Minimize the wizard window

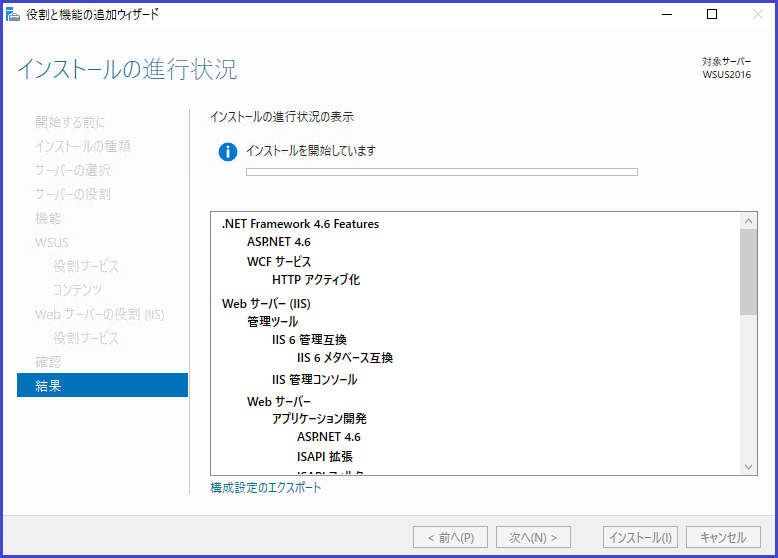point(667,14)
